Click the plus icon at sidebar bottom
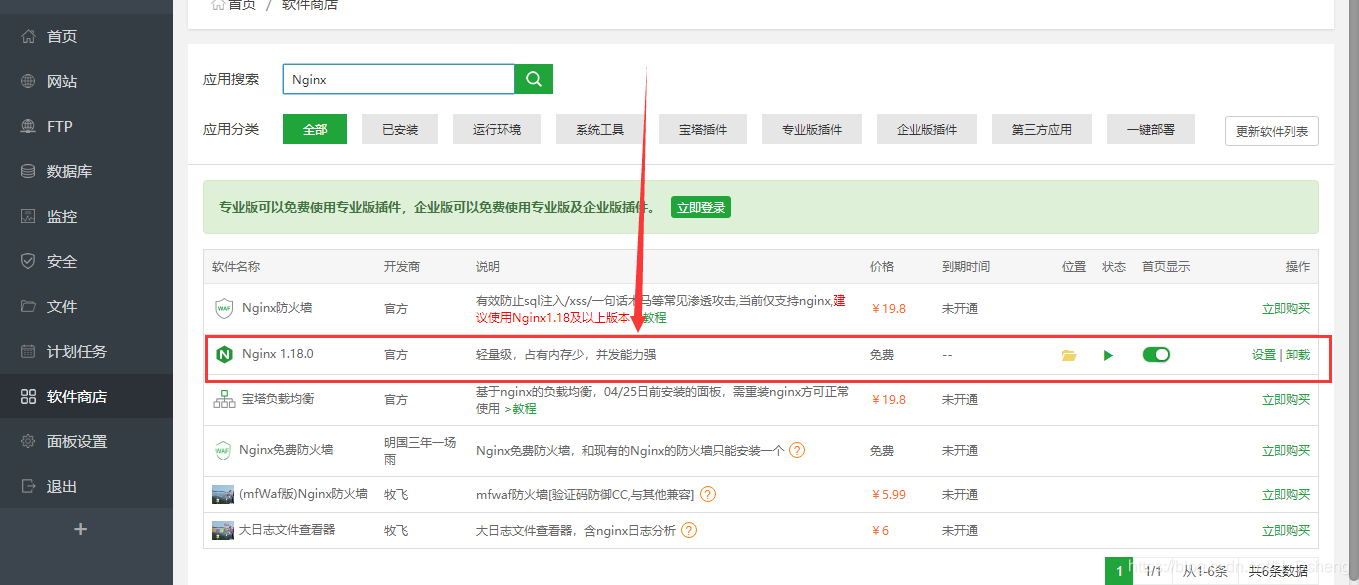Image resolution: width=1359 pixels, height=585 pixels. click(82, 530)
